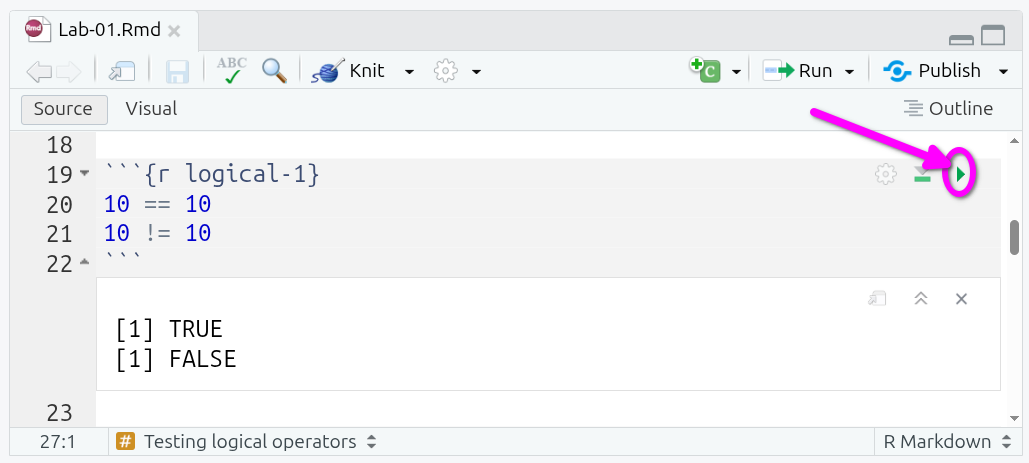Open chunk options gear for logical-1

pos(885,175)
